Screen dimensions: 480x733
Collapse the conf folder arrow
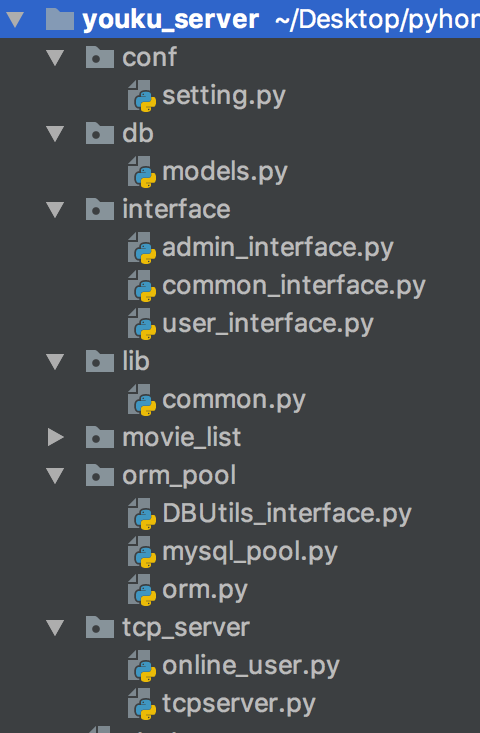coord(55,57)
